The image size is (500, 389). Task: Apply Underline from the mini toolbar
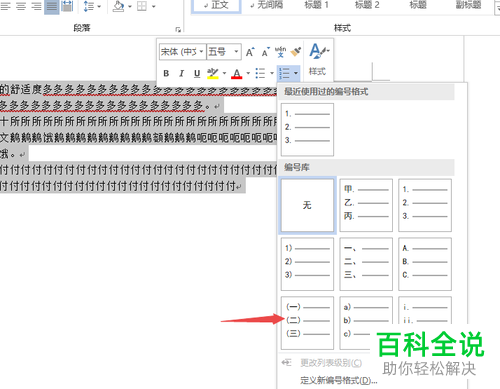click(x=197, y=73)
